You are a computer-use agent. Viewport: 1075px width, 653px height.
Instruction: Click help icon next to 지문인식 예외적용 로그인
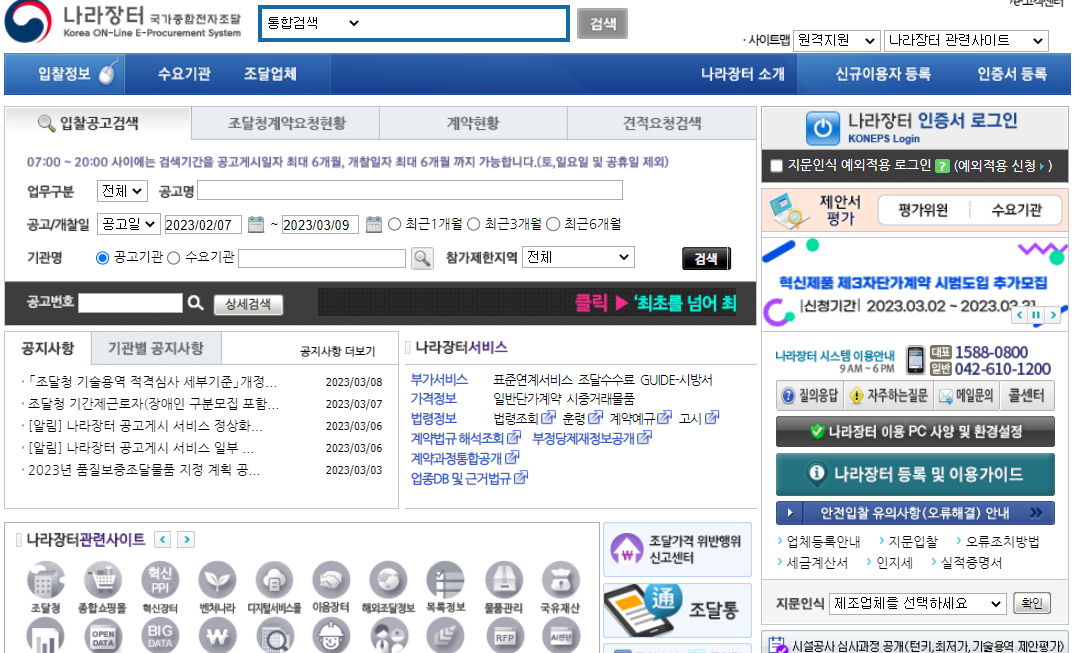pyautogui.click(x=943, y=166)
